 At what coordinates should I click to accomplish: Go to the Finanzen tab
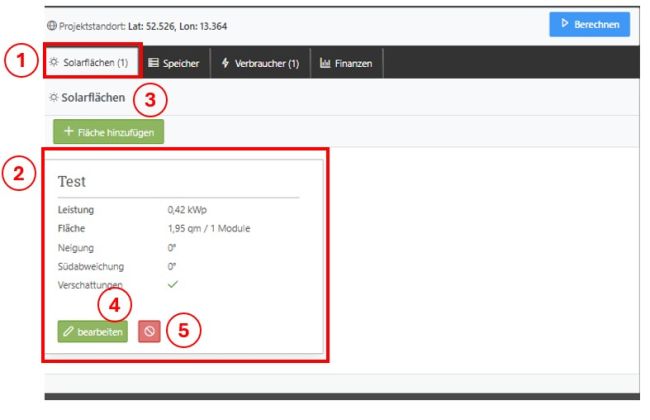[346, 63]
